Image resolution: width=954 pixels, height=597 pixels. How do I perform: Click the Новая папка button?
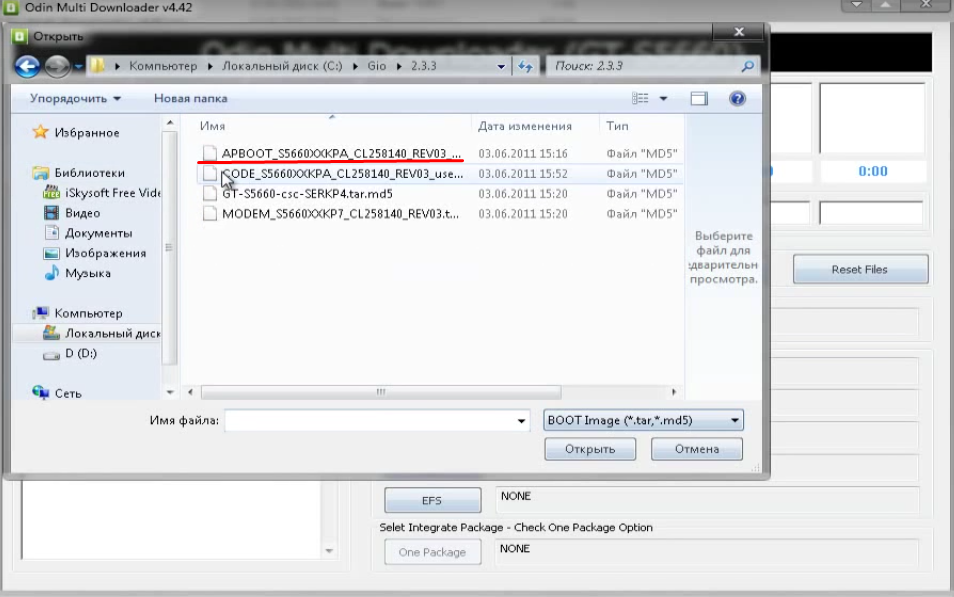click(190, 99)
